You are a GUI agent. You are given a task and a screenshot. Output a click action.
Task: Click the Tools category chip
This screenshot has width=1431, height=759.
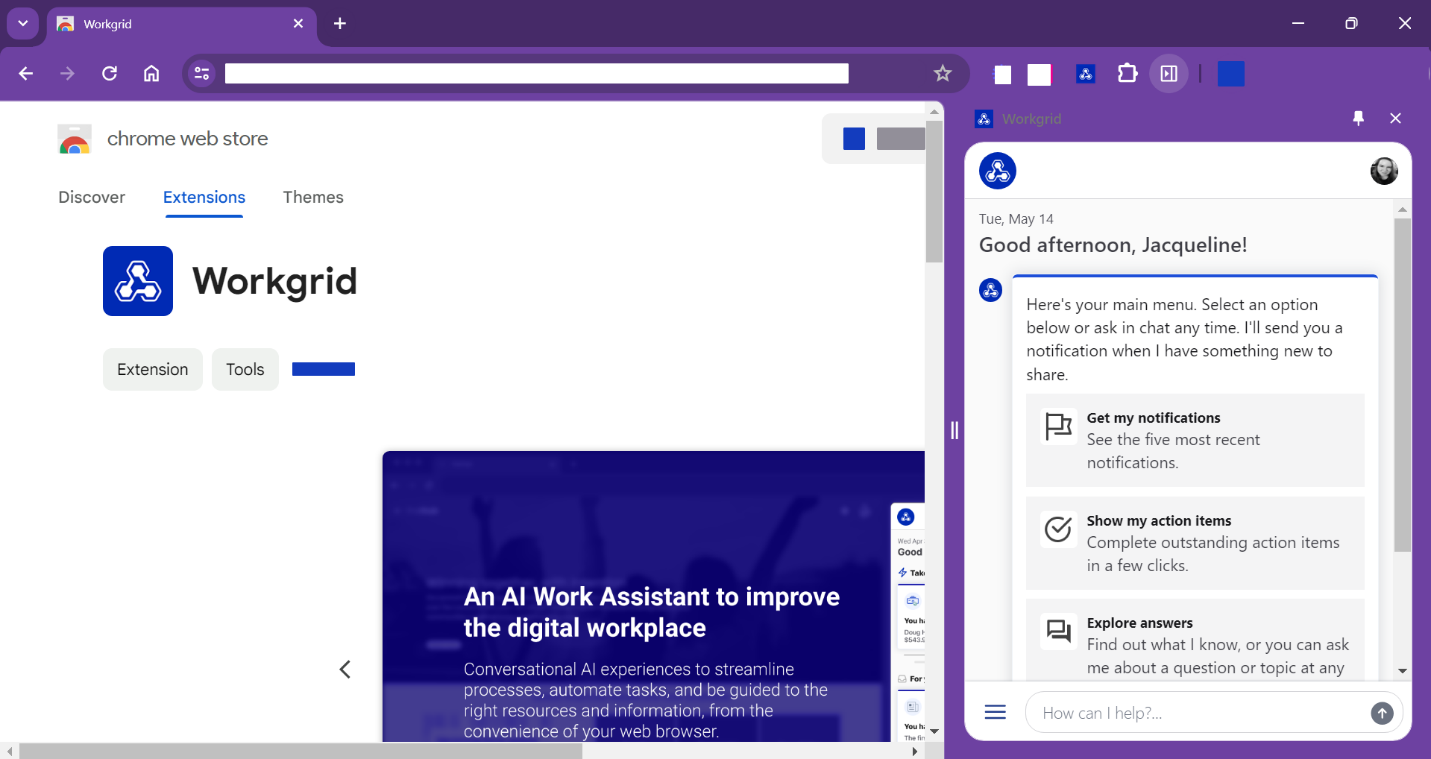[x=245, y=369]
